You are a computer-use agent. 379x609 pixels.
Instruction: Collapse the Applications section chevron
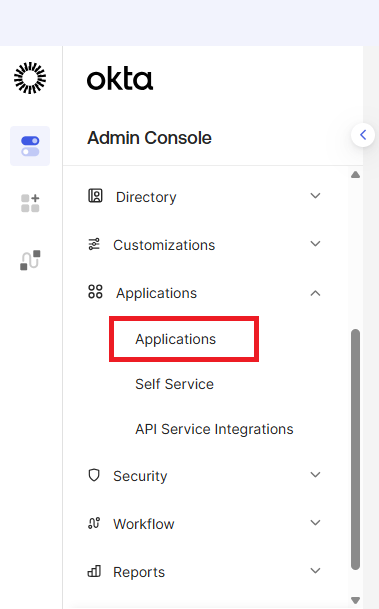click(315, 293)
